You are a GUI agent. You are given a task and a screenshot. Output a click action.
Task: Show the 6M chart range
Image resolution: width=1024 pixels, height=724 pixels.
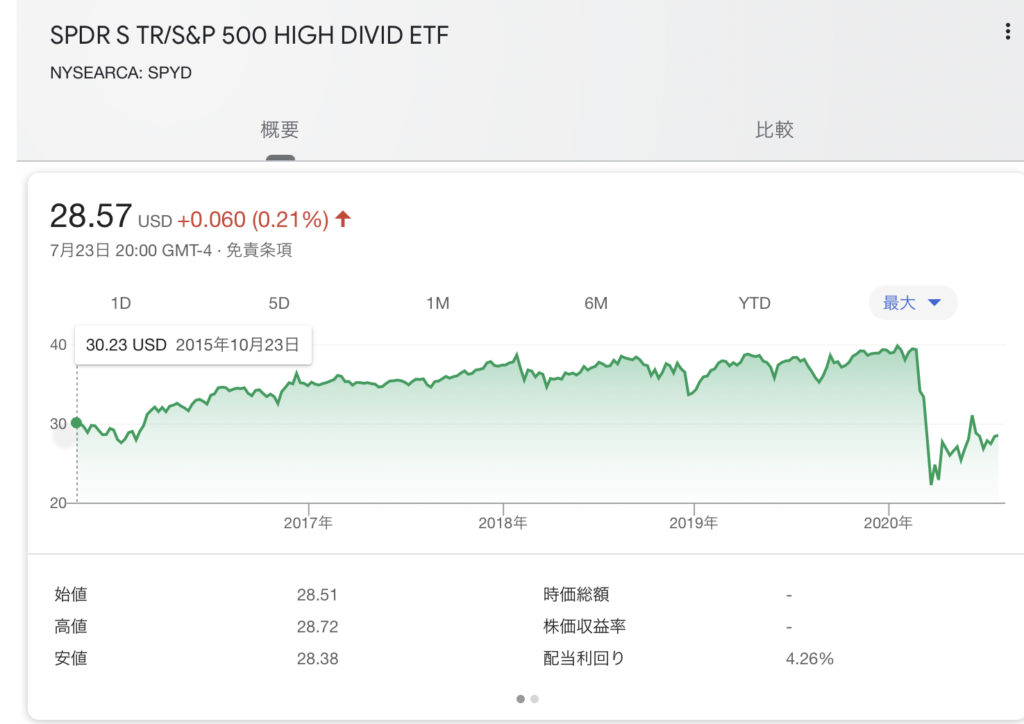[x=596, y=303]
